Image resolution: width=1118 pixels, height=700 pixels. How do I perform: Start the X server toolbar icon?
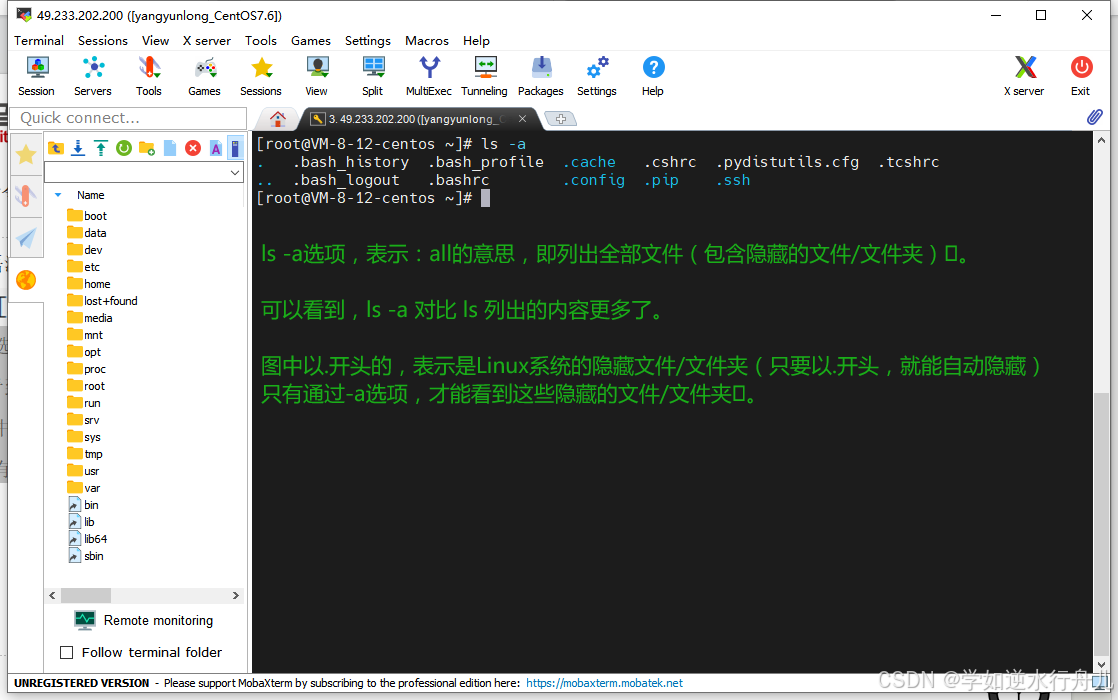pos(1024,76)
